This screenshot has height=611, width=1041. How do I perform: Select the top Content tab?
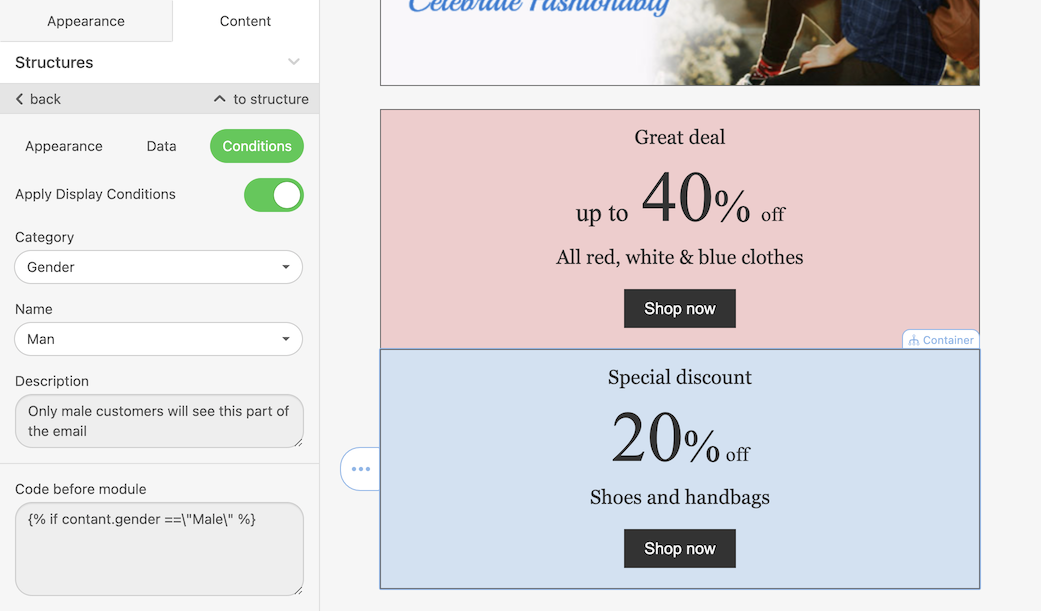(245, 21)
